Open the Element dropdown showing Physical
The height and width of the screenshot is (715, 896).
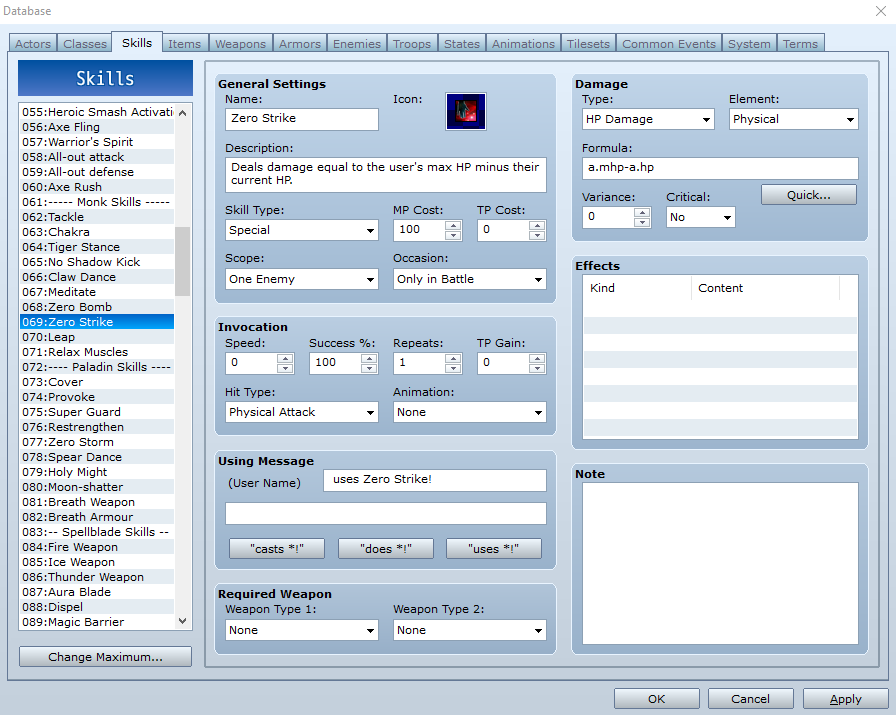[x=794, y=119]
